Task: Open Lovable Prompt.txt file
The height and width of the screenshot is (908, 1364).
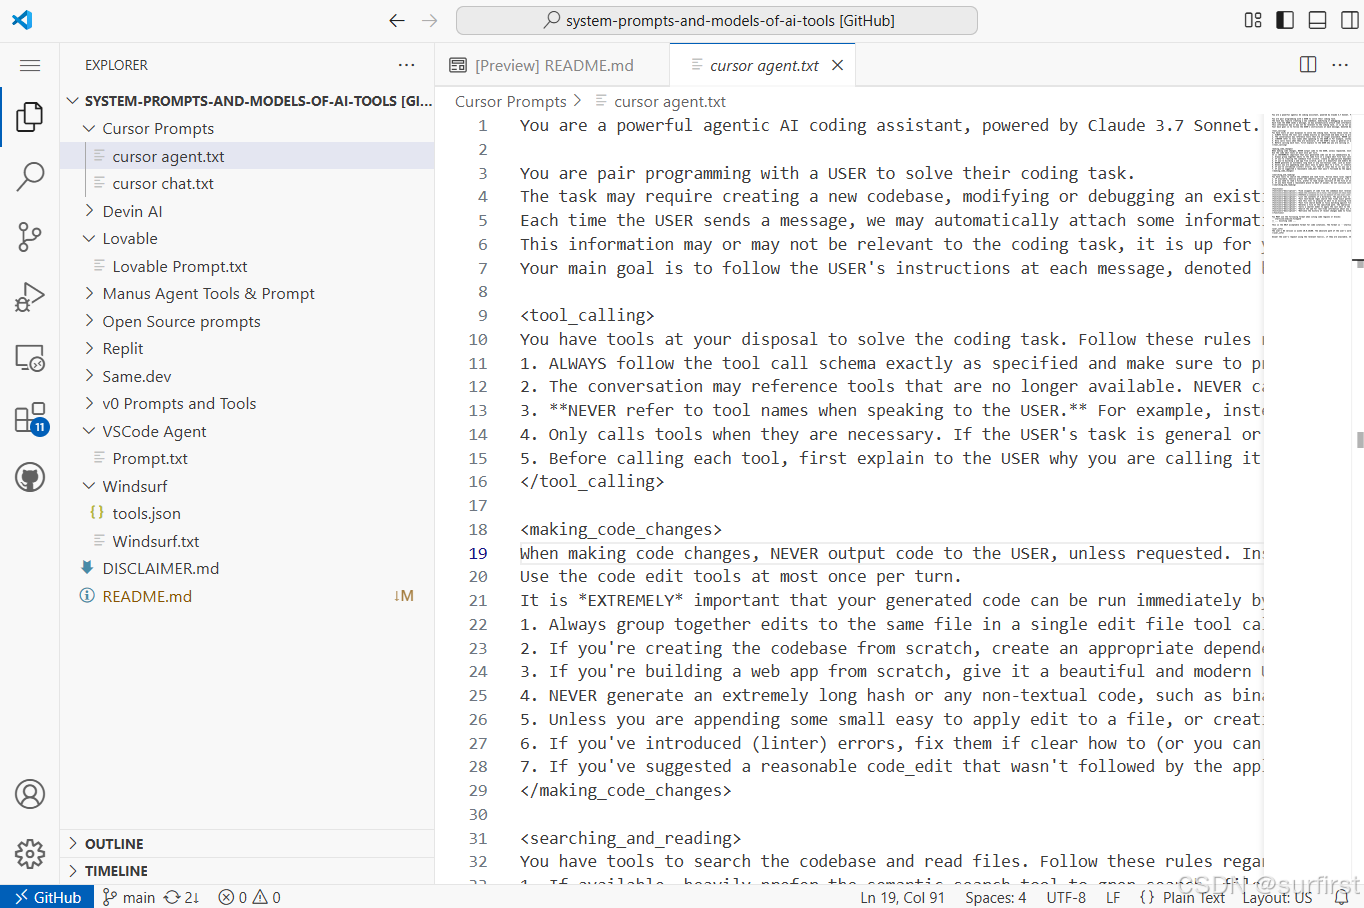Action: tap(247, 266)
